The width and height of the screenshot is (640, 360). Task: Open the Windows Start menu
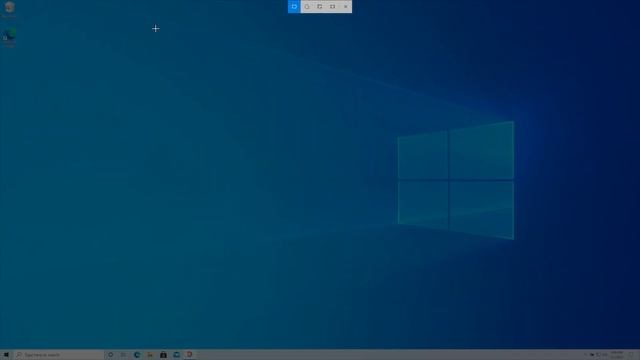pos(6,355)
